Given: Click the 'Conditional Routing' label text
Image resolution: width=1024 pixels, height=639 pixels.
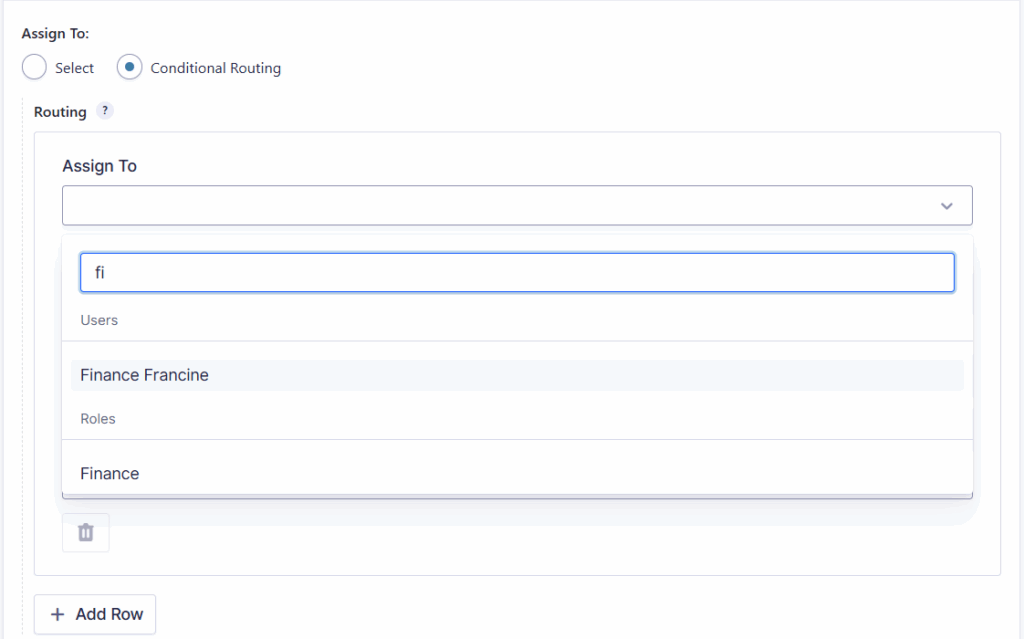Looking at the screenshot, I should pos(215,69).
